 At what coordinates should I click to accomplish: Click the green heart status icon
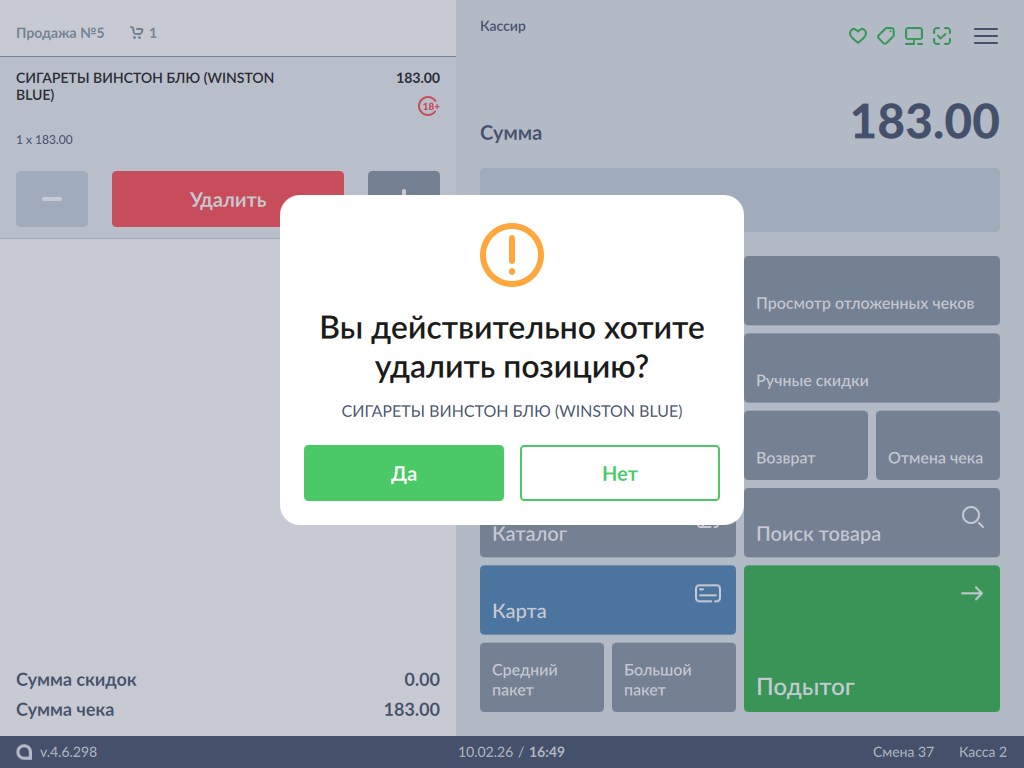point(857,36)
